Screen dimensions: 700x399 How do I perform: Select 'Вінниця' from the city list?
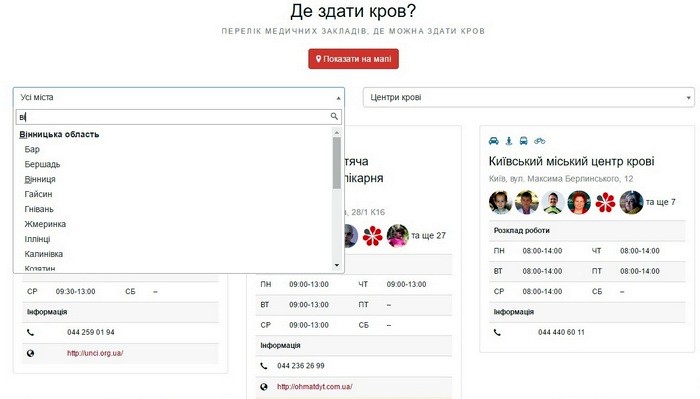[40, 179]
